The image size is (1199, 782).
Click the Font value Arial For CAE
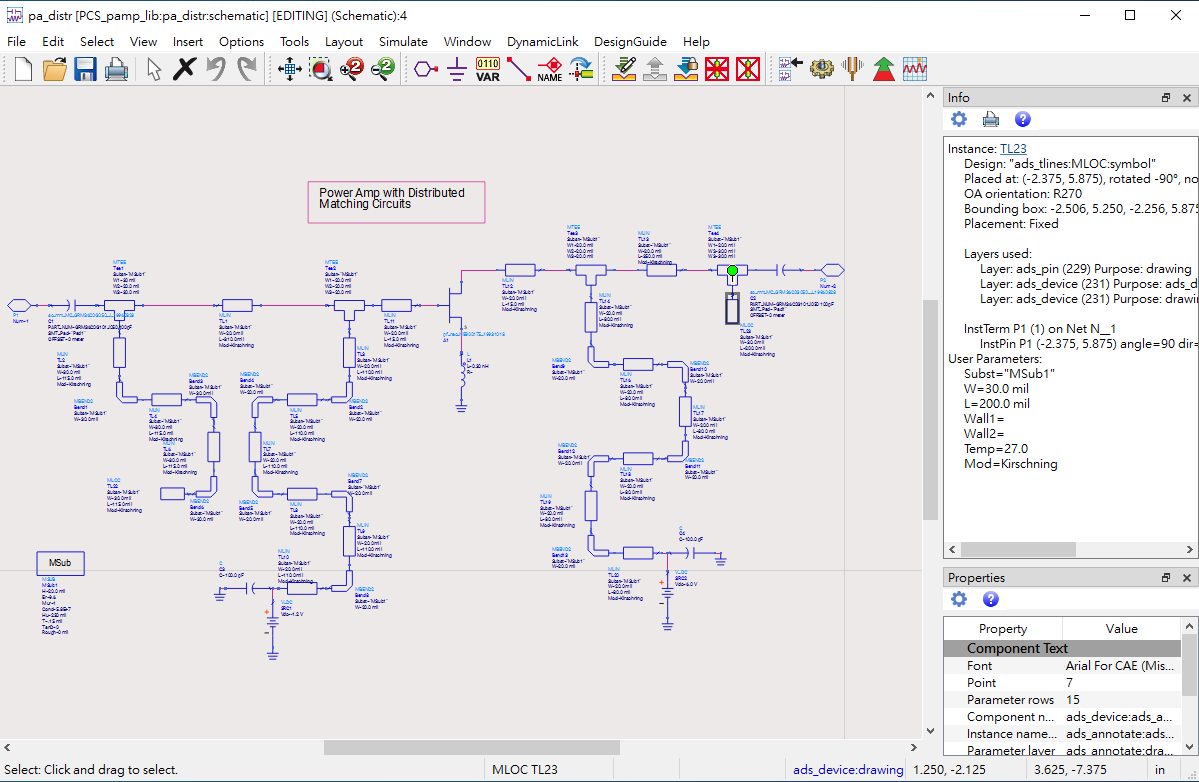pyautogui.click(x=1119, y=666)
